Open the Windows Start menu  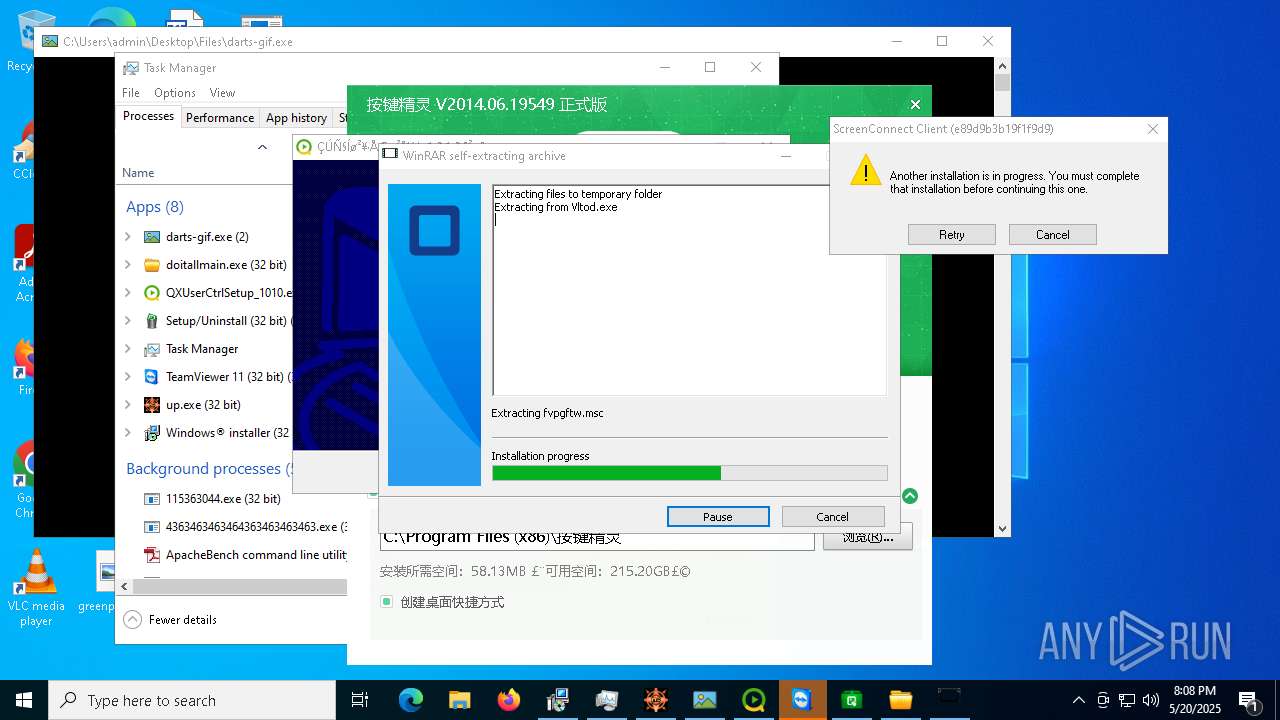[x=24, y=700]
